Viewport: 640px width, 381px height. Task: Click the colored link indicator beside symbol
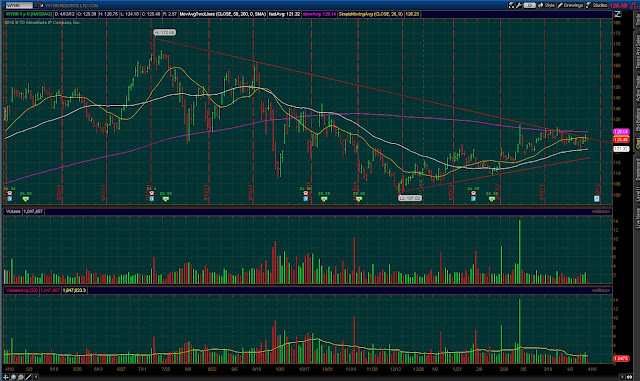click(x=41, y=5)
